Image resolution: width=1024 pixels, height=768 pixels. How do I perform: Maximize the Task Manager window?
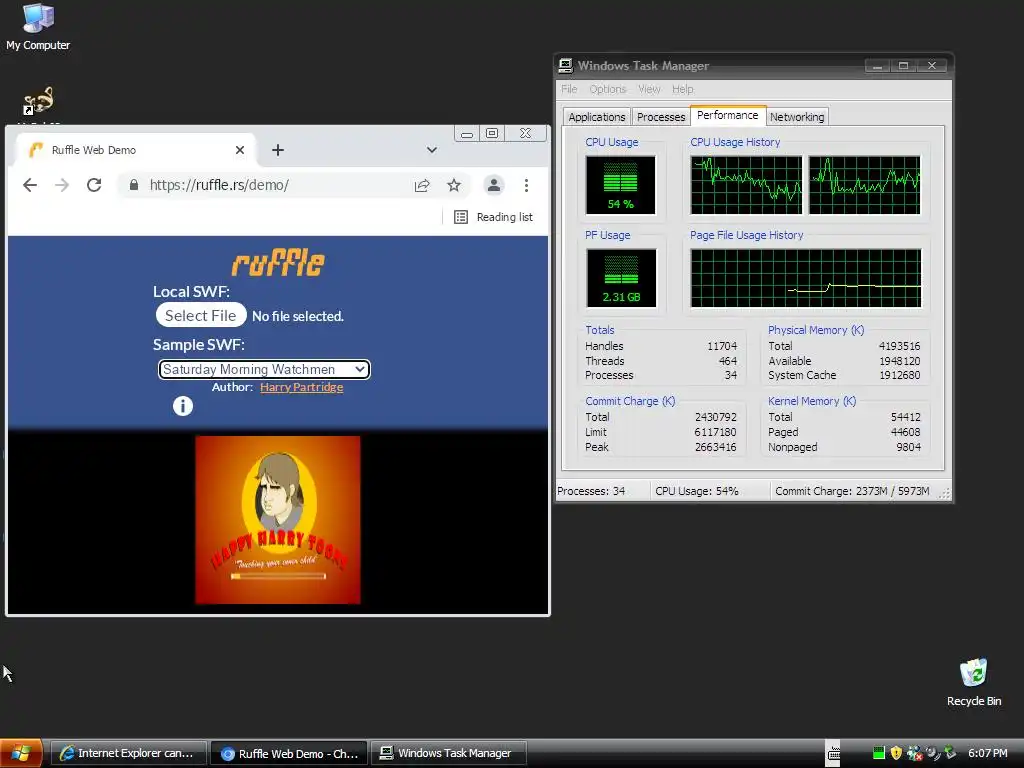903,66
